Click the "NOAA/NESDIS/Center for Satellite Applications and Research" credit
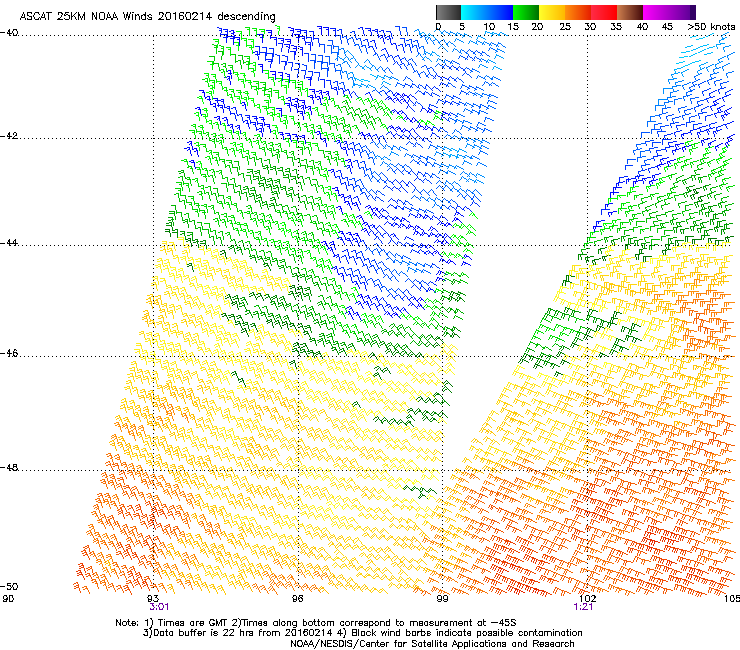Viewport: 740px width, 650px height. tap(432, 643)
